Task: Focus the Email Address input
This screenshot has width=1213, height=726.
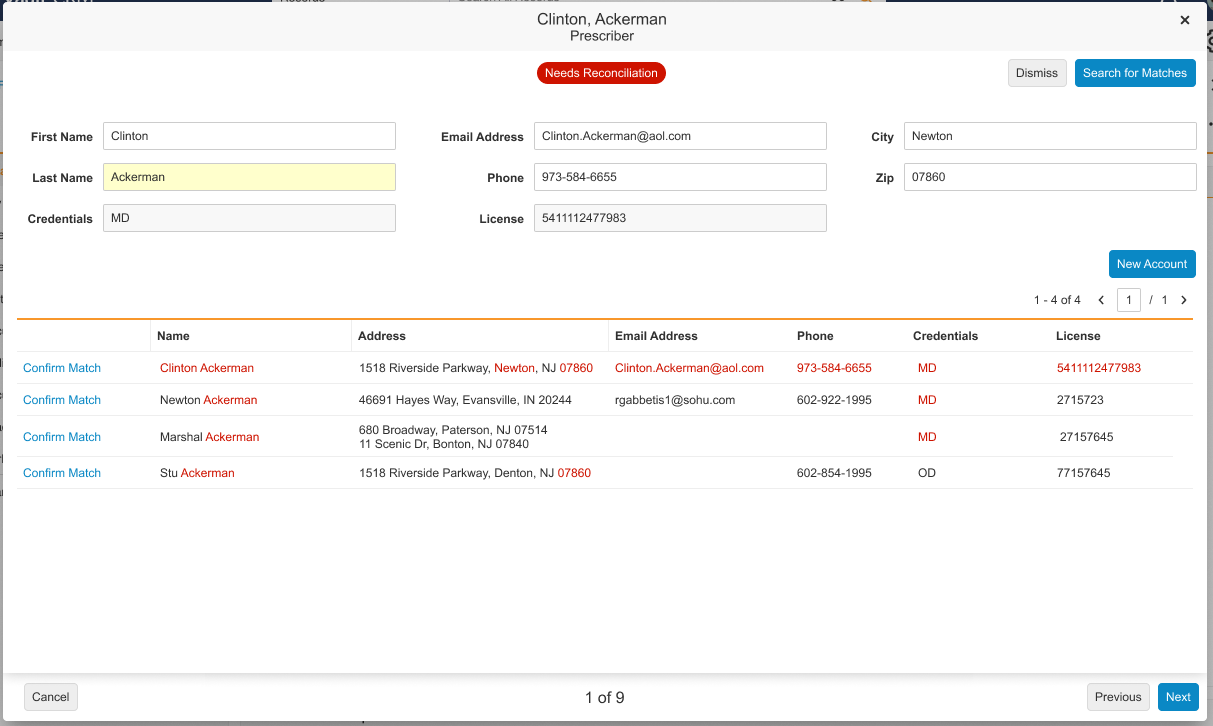Action: (x=680, y=136)
